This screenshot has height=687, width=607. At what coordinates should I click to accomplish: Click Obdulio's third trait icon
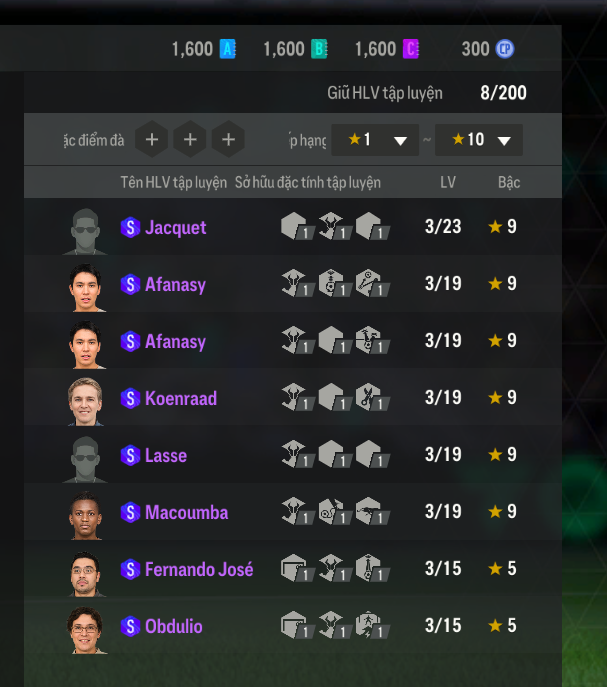pos(372,625)
